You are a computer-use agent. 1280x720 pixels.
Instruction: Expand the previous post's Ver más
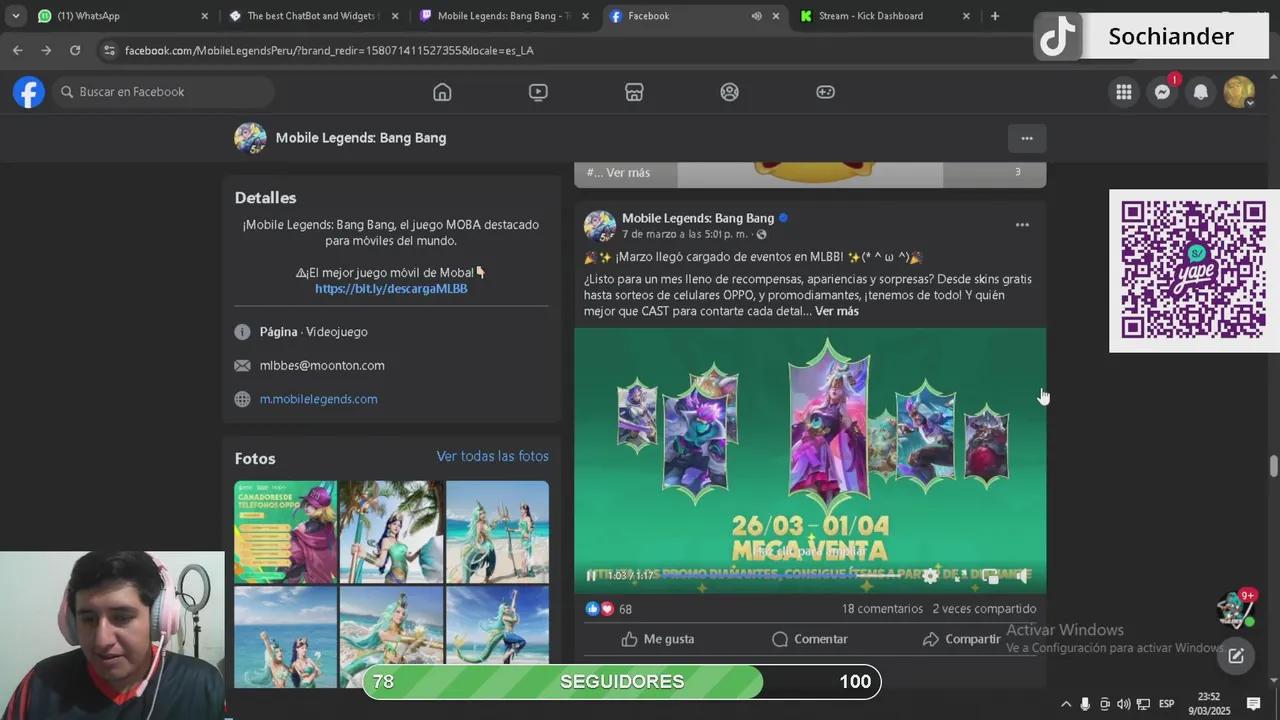click(x=628, y=173)
